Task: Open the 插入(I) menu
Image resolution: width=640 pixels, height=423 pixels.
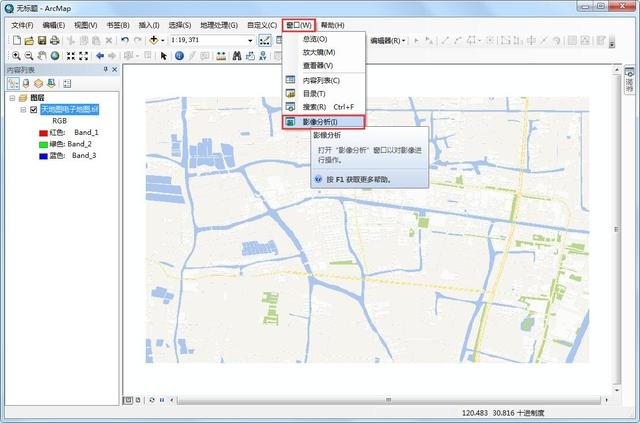Action: (x=149, y=25)
